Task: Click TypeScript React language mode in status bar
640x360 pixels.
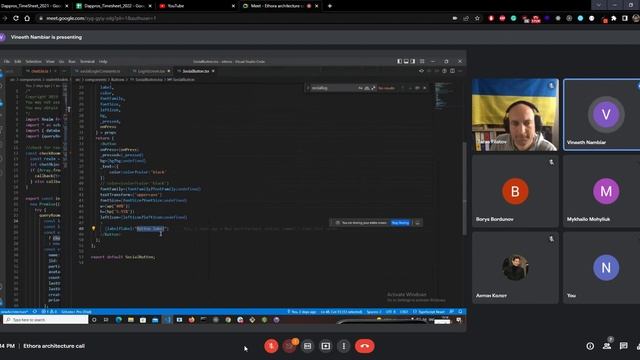Action: coord(431,312)
